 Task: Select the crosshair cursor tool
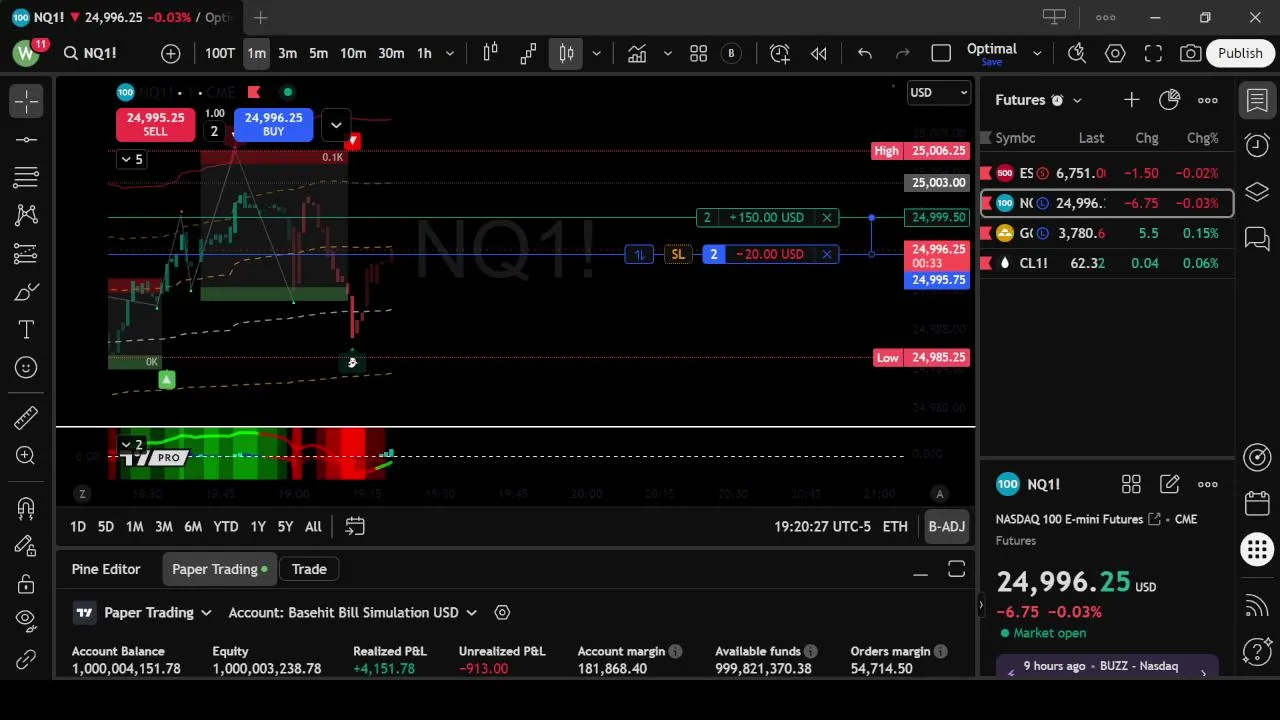pyautogui.click(x=26, y=100)
